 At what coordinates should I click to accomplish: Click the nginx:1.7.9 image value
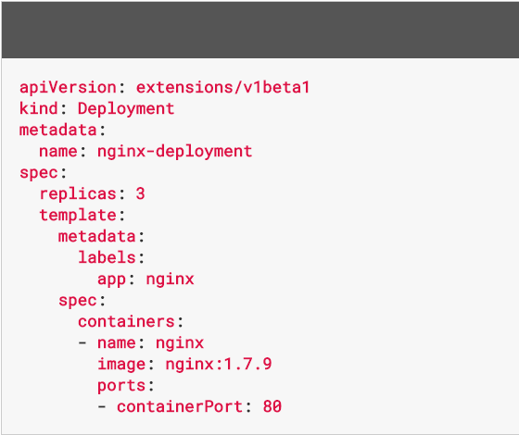(x=219, y=364)
